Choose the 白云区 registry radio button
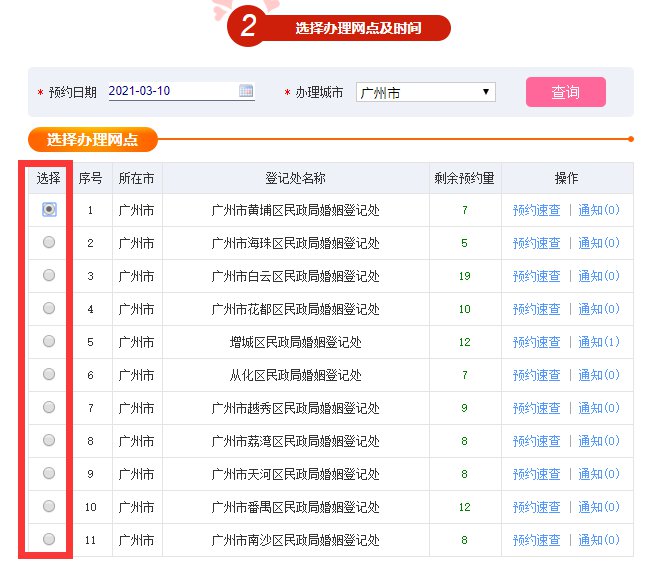 tap(49, 276)
